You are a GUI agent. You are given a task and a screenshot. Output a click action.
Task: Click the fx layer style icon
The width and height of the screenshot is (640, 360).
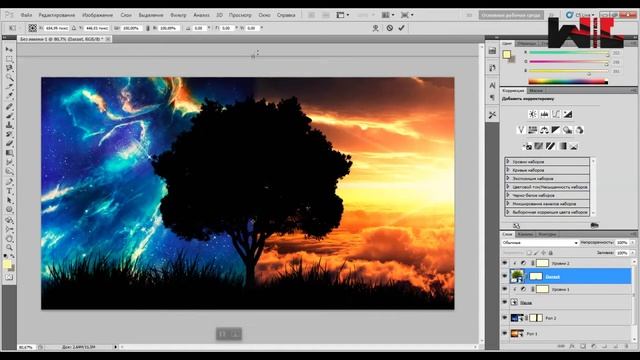[x=572, y=346]
